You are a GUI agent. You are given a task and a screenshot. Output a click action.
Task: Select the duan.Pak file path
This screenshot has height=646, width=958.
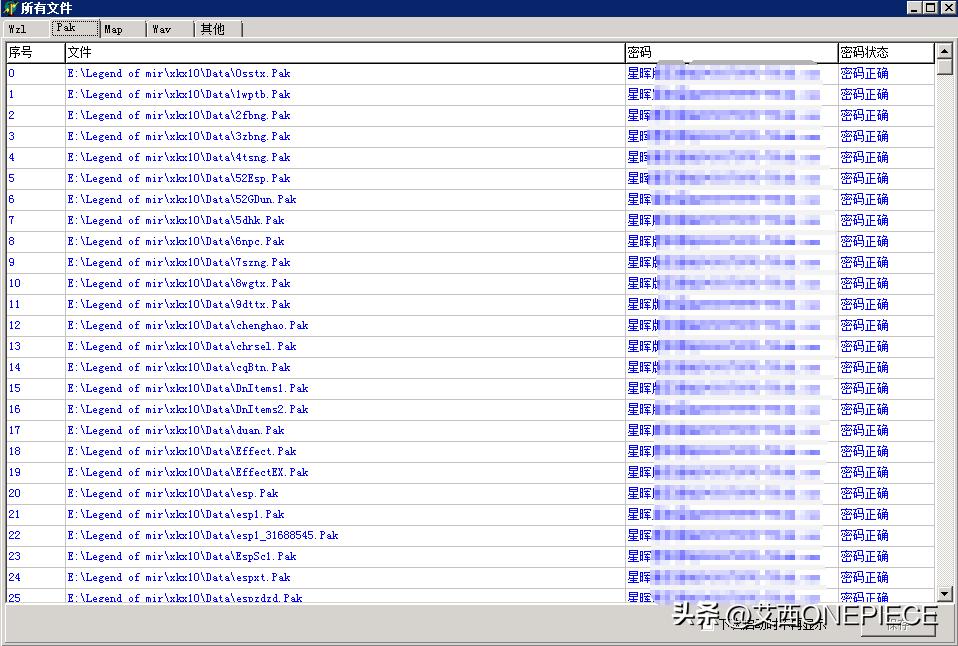(x=175, y=430)
